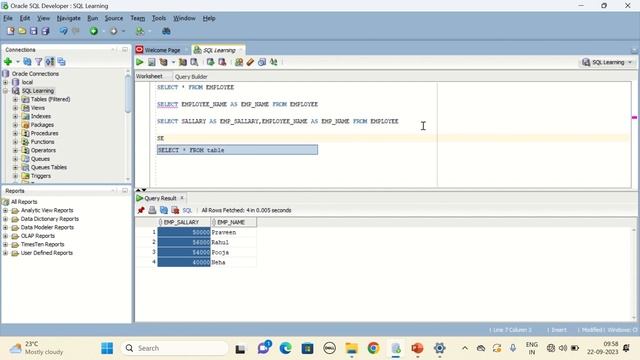Switch to the Query Builder tab
Image resolution: width=640 pixels, height=360 pixels.
pos(191,77)
